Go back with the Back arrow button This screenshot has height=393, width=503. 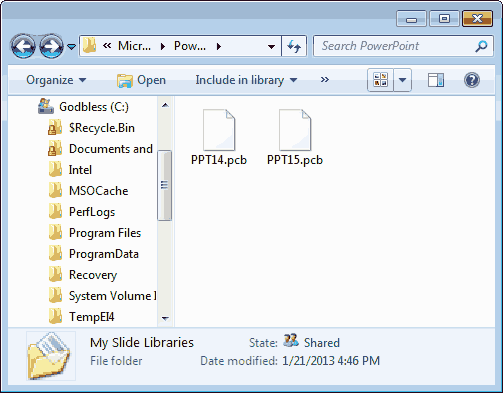coord(23,46)
